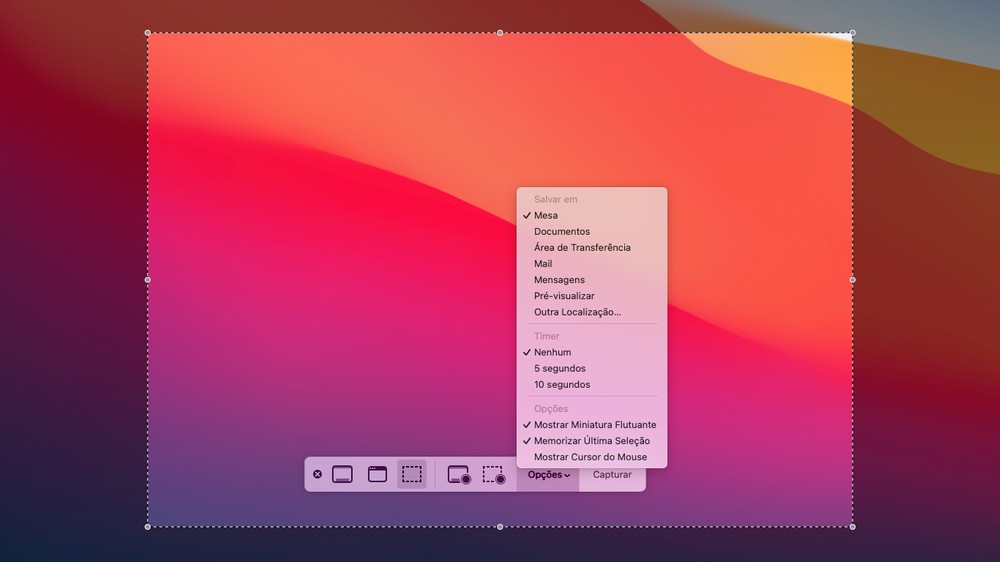Click the capture entire screen icon

click(x=342, y=475)
